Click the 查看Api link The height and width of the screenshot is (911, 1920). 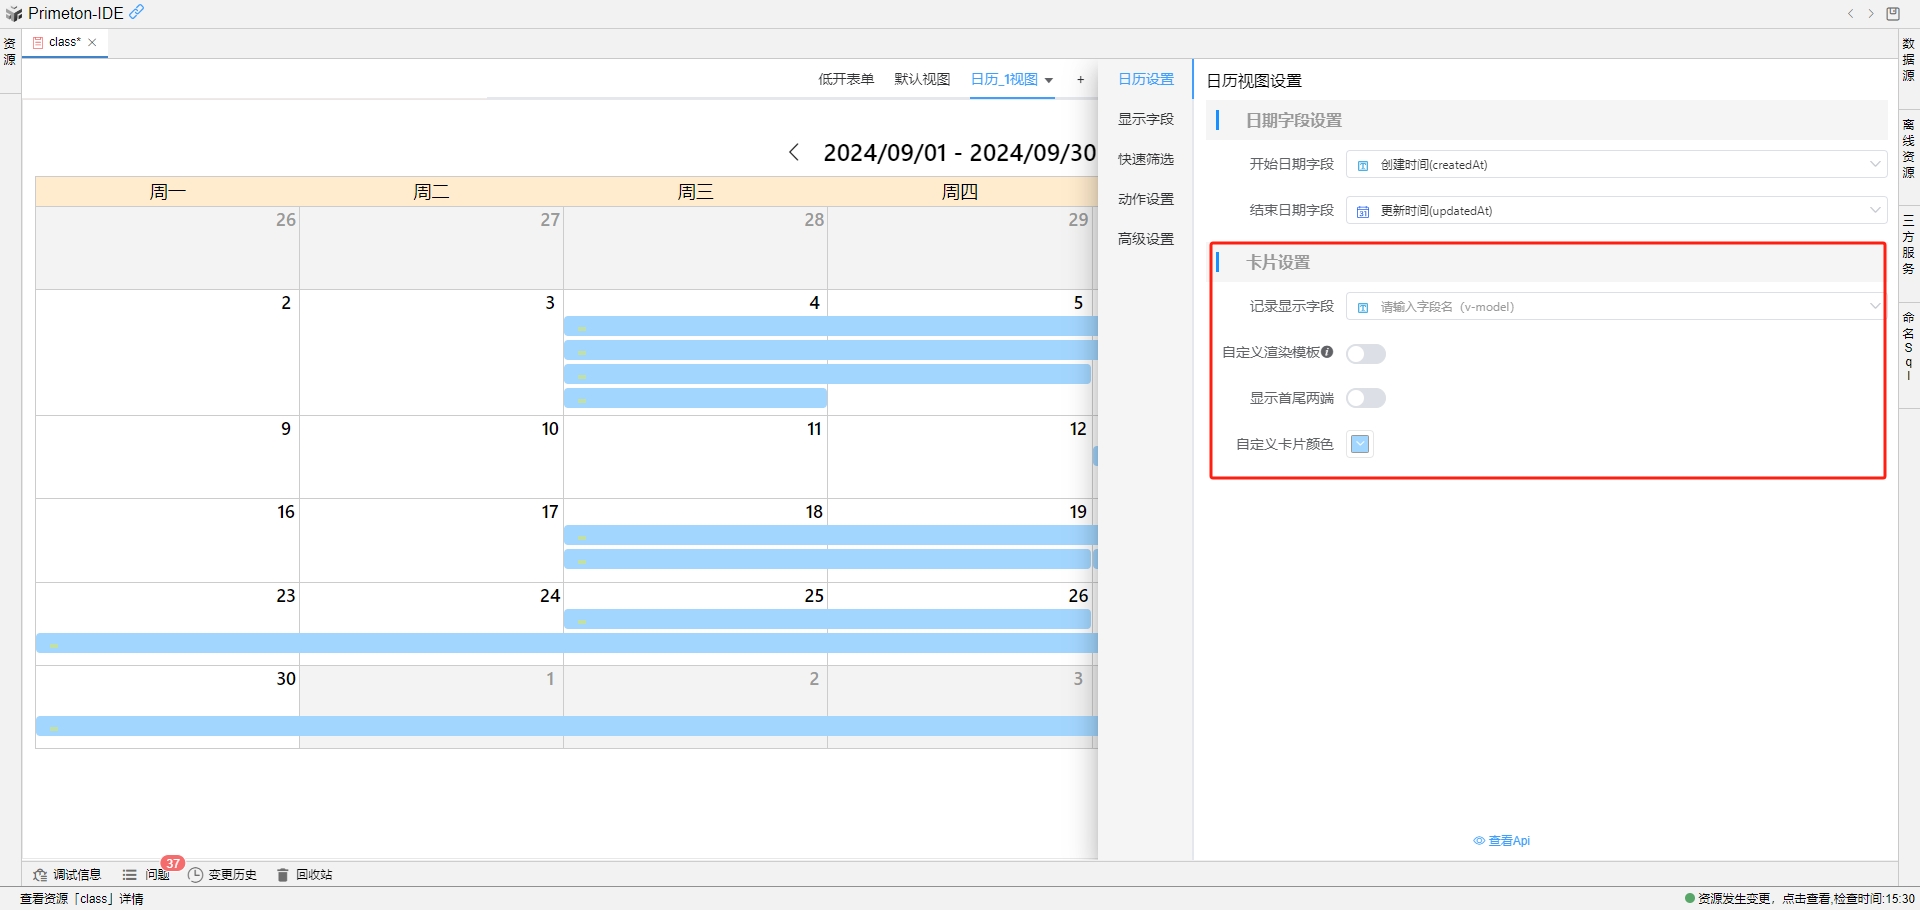(1503, 840)
